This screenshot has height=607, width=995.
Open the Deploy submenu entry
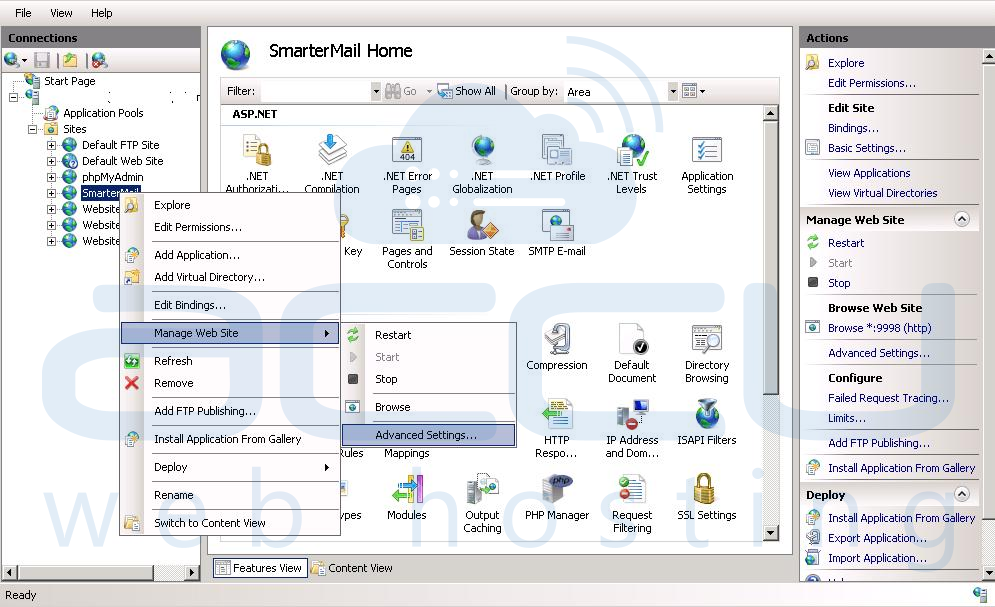point(230,467)
